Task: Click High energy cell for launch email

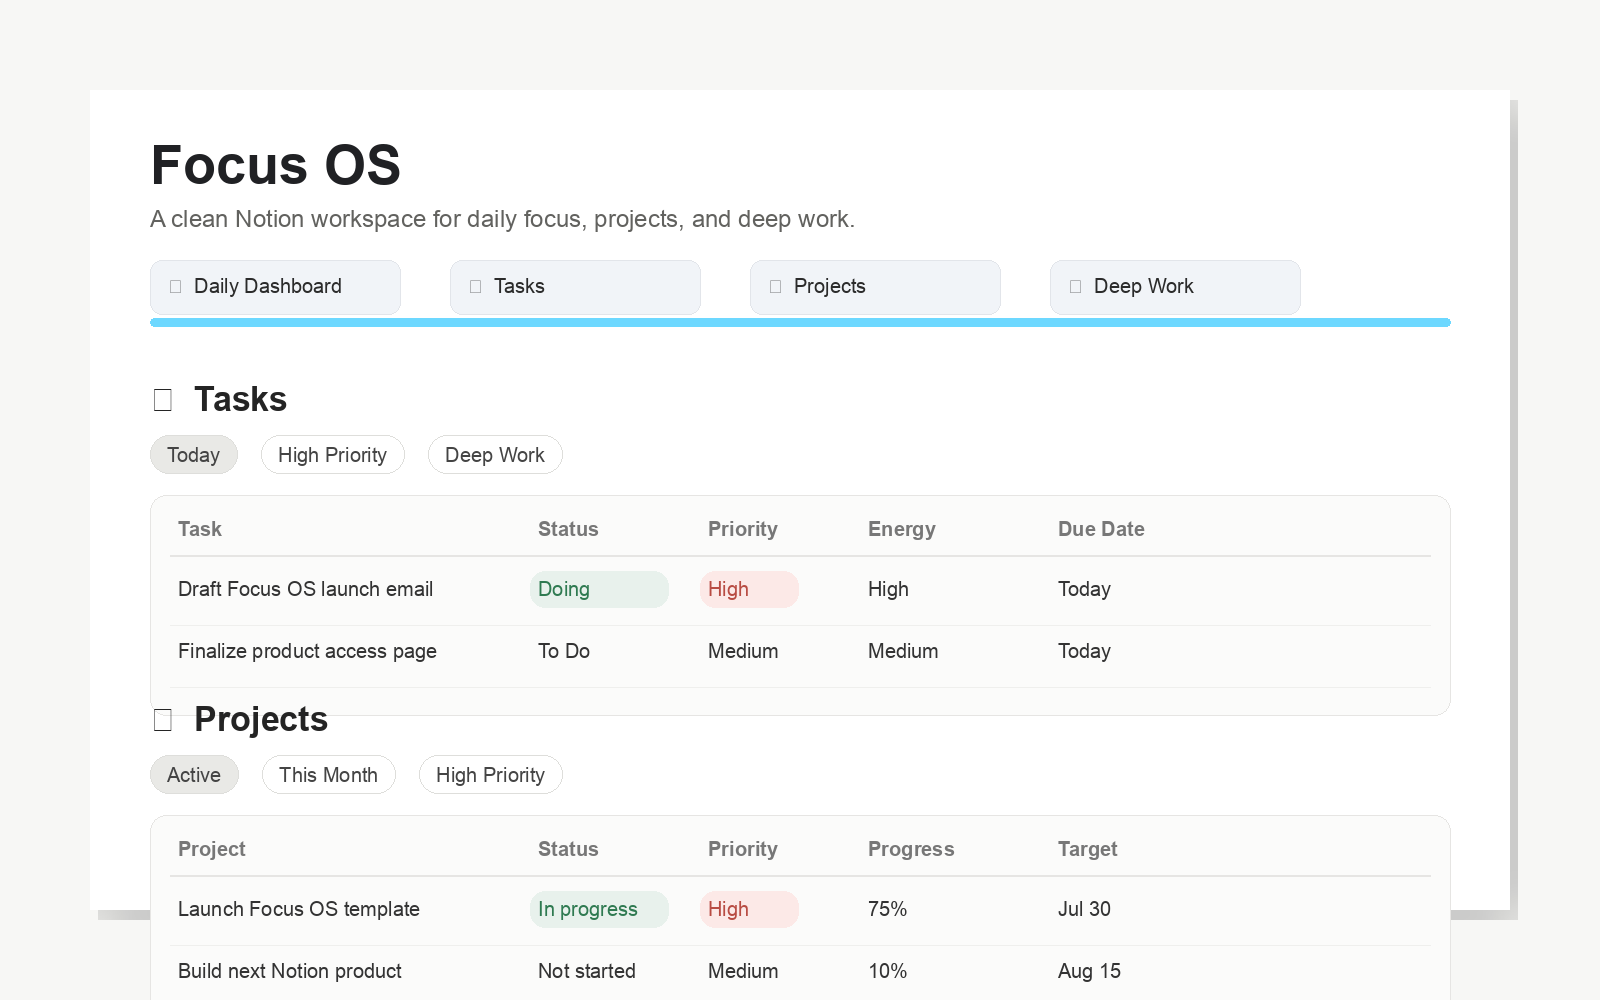Action: 889,589
